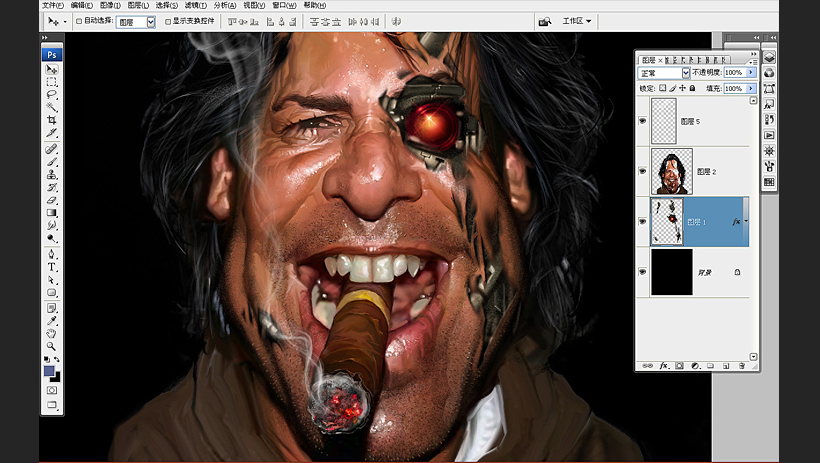The width and height of the screenshot is (820, 463).
Task: Toggle lock position icon
Action: click(x=682, y=88)
